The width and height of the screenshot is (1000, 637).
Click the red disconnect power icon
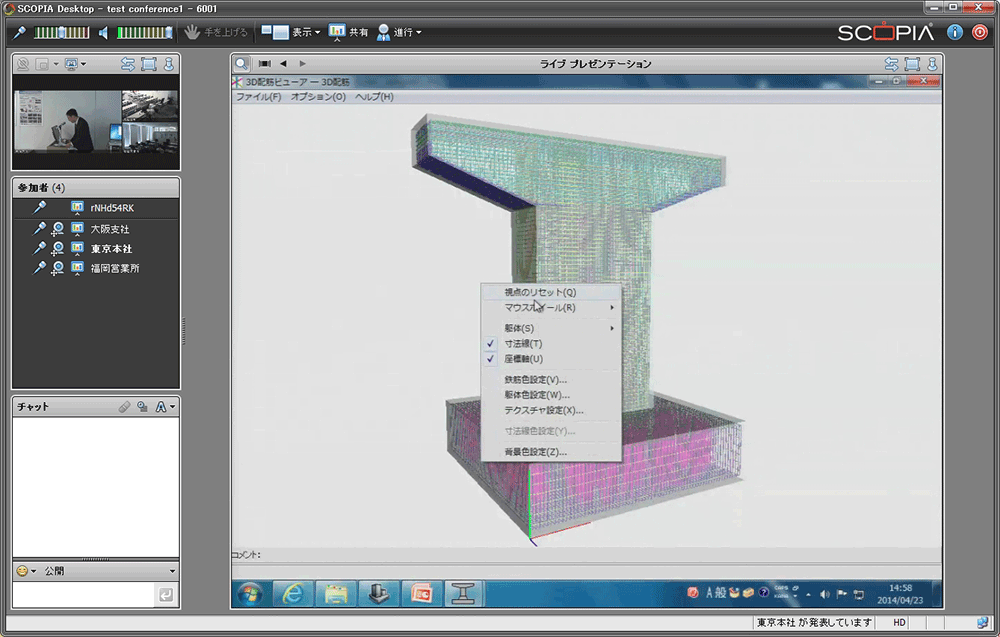[980, 32]
